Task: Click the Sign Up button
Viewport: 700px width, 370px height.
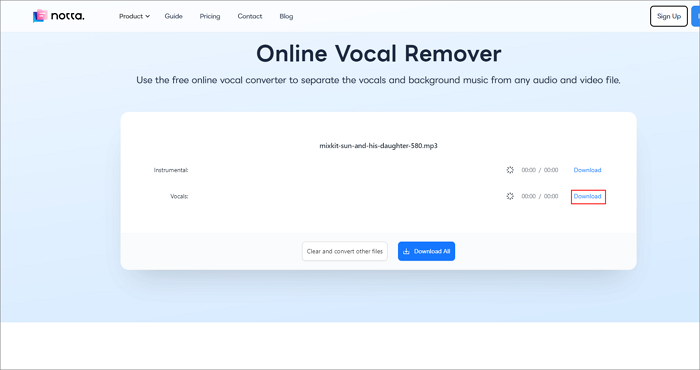Action: (x=668, y=16)
